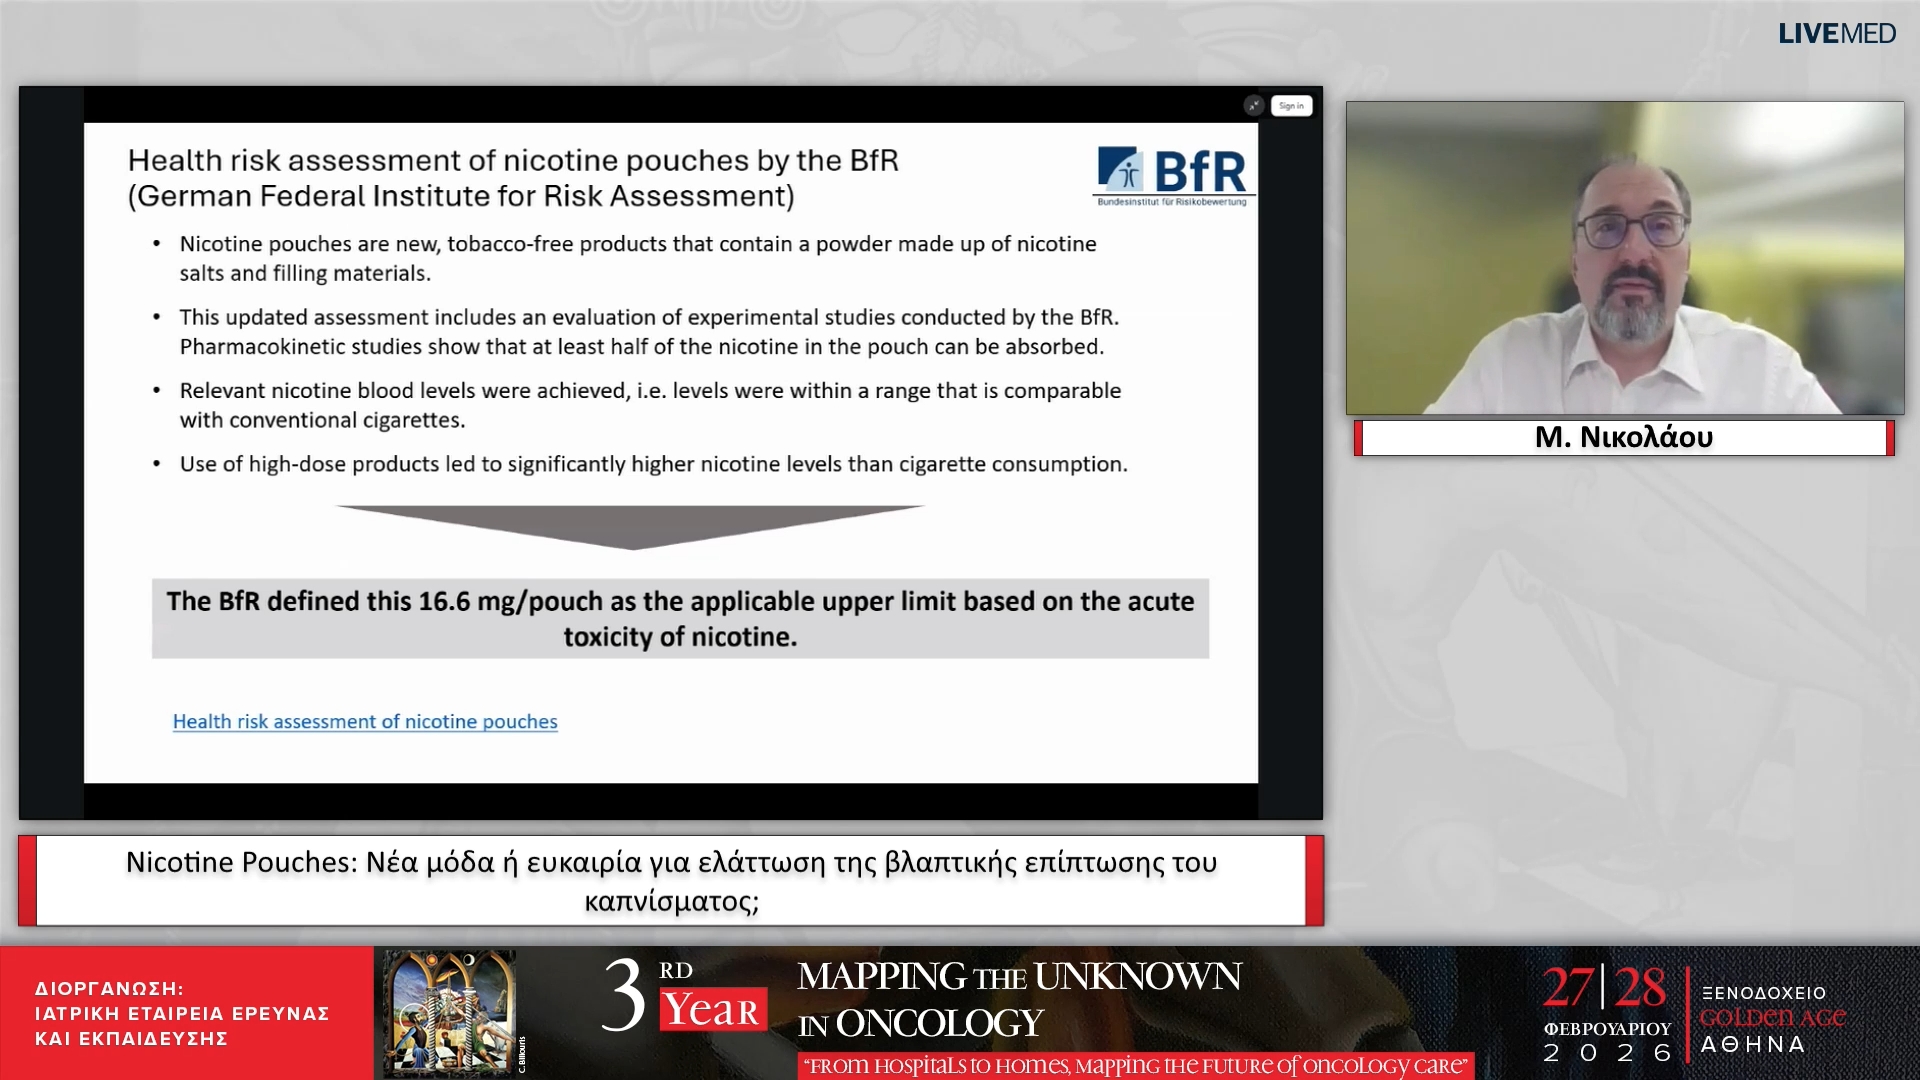Click the BfR logo on slide

click(x=1173, y=170)
